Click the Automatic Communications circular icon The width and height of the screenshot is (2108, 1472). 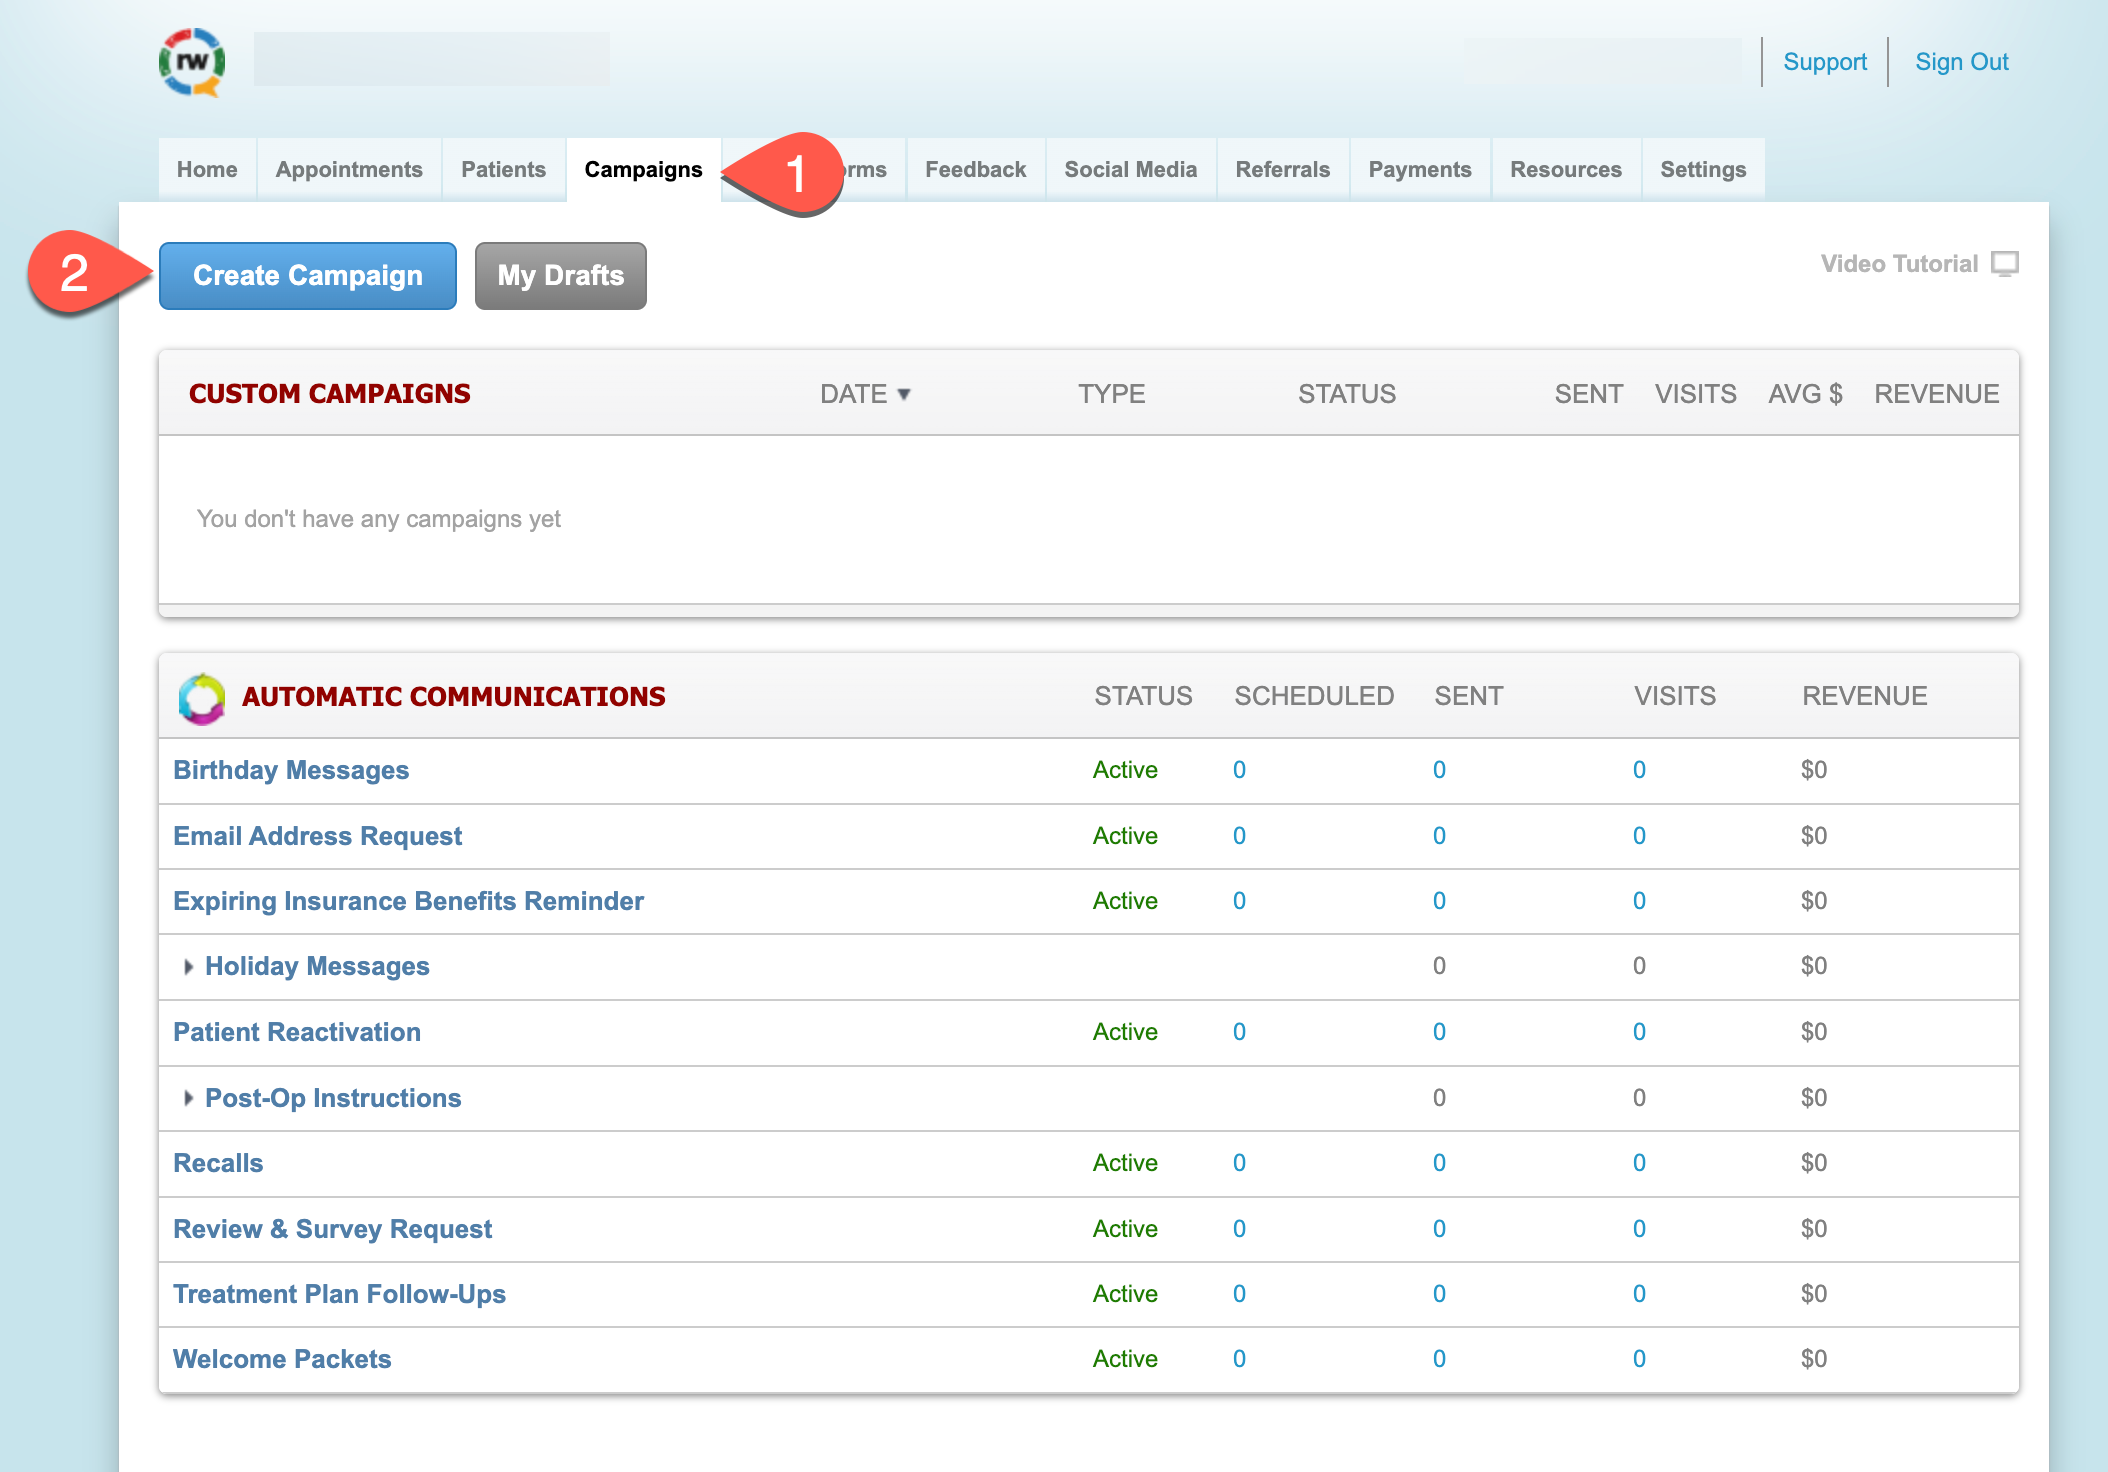pyautogui.click(x=202, y=697)
